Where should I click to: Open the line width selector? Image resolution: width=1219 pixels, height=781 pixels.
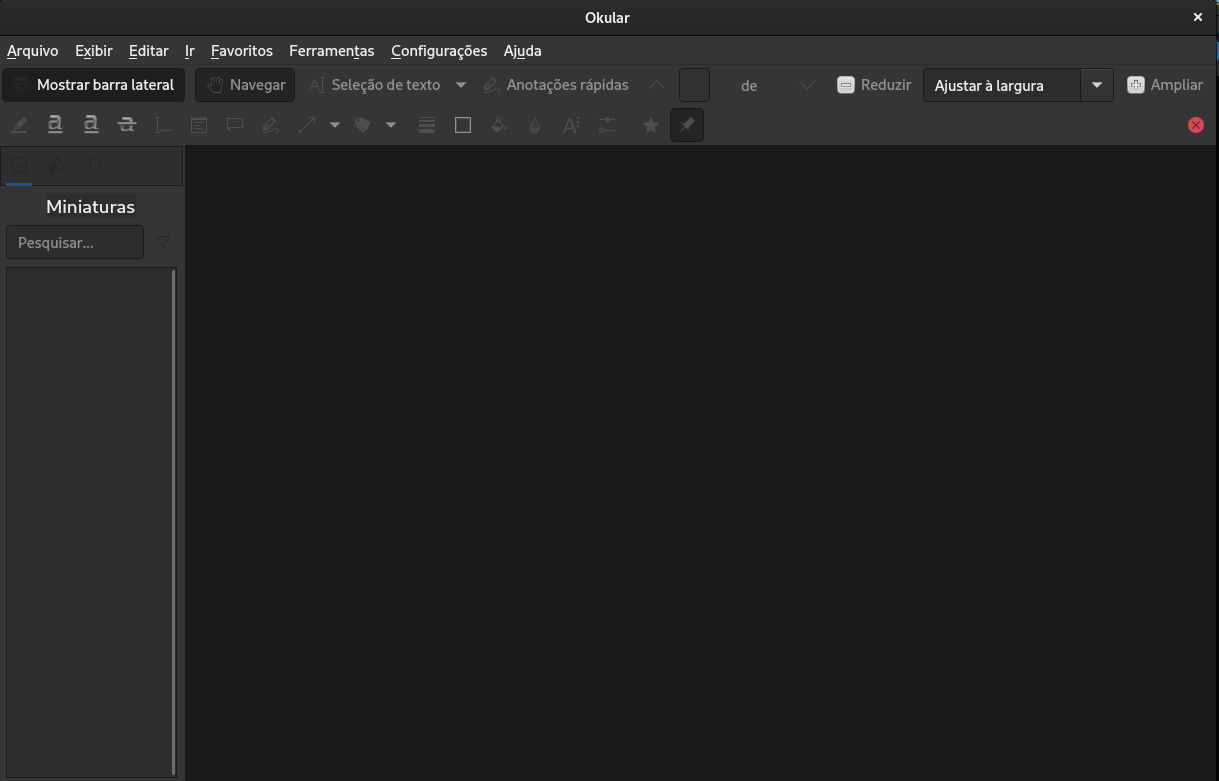pos(427,125)
